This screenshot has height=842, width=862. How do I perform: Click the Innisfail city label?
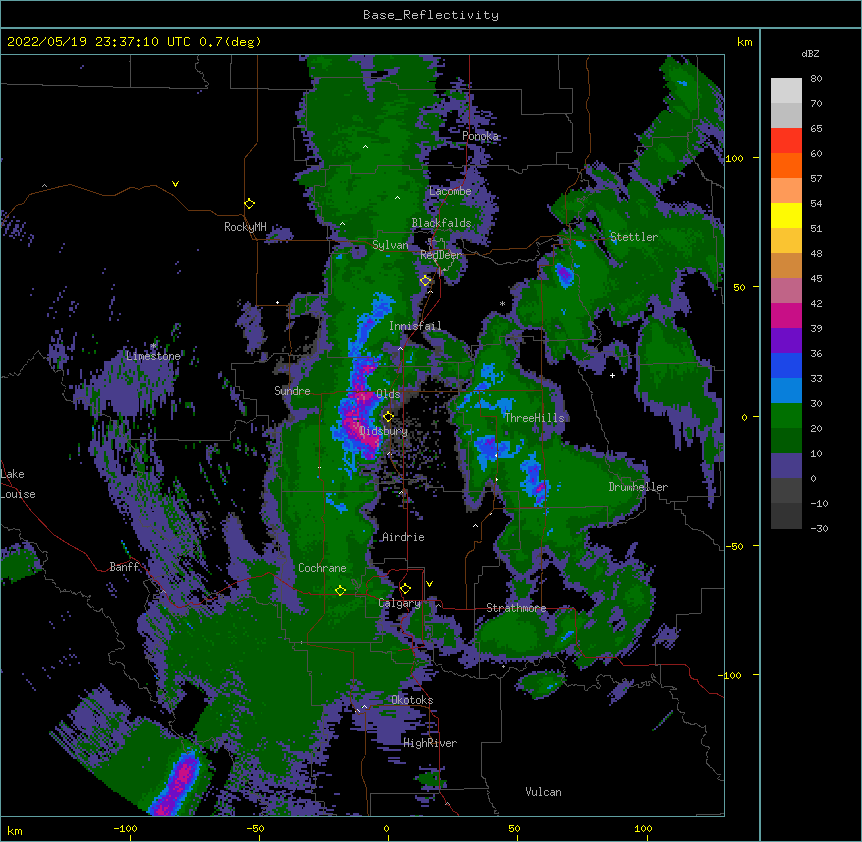coord(415,326)
